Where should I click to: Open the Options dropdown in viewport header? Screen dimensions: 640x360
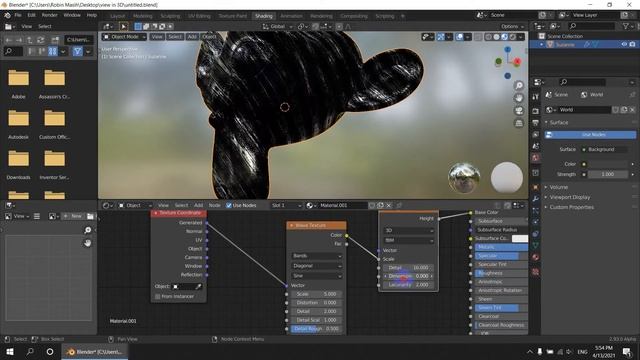click(512, 27)
